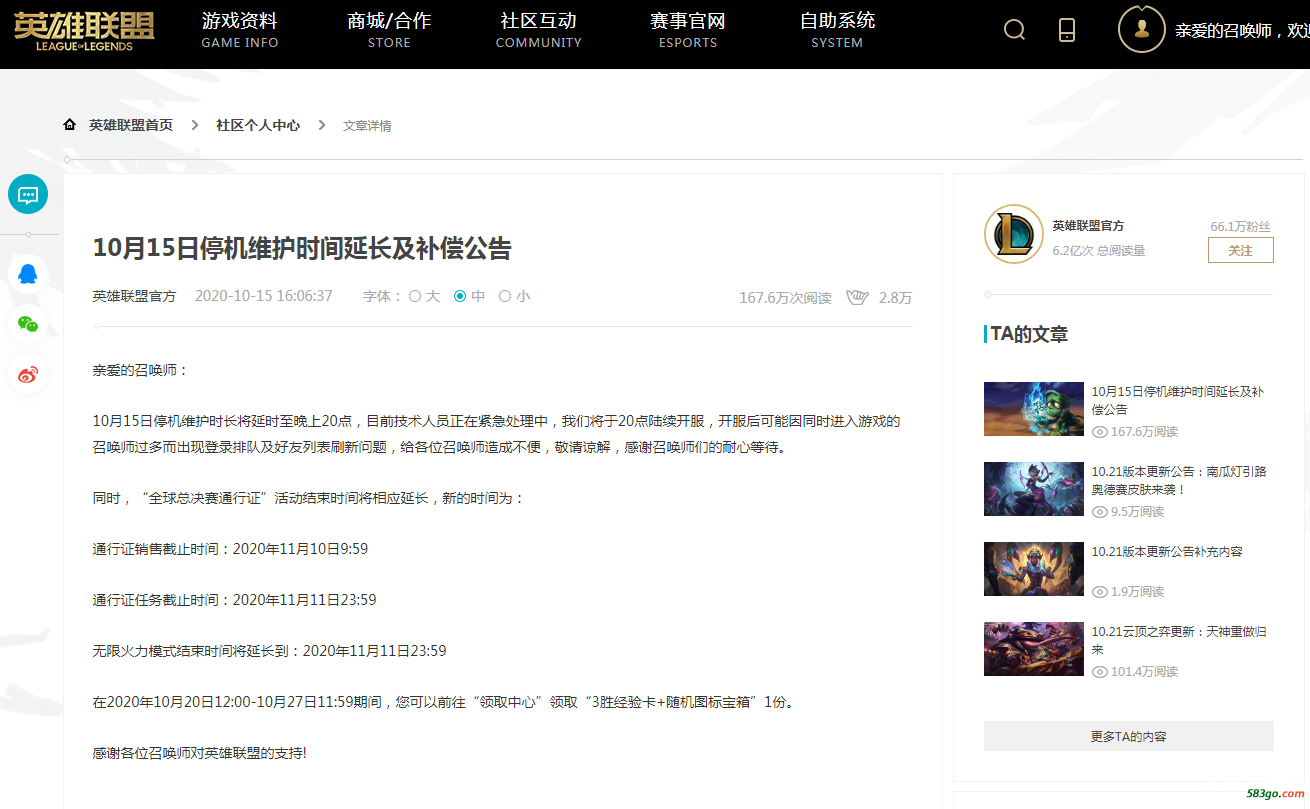Open the 游戏资料 GAME INFO menu
The height and width of the screenshot is (809, 1310).
240,30
